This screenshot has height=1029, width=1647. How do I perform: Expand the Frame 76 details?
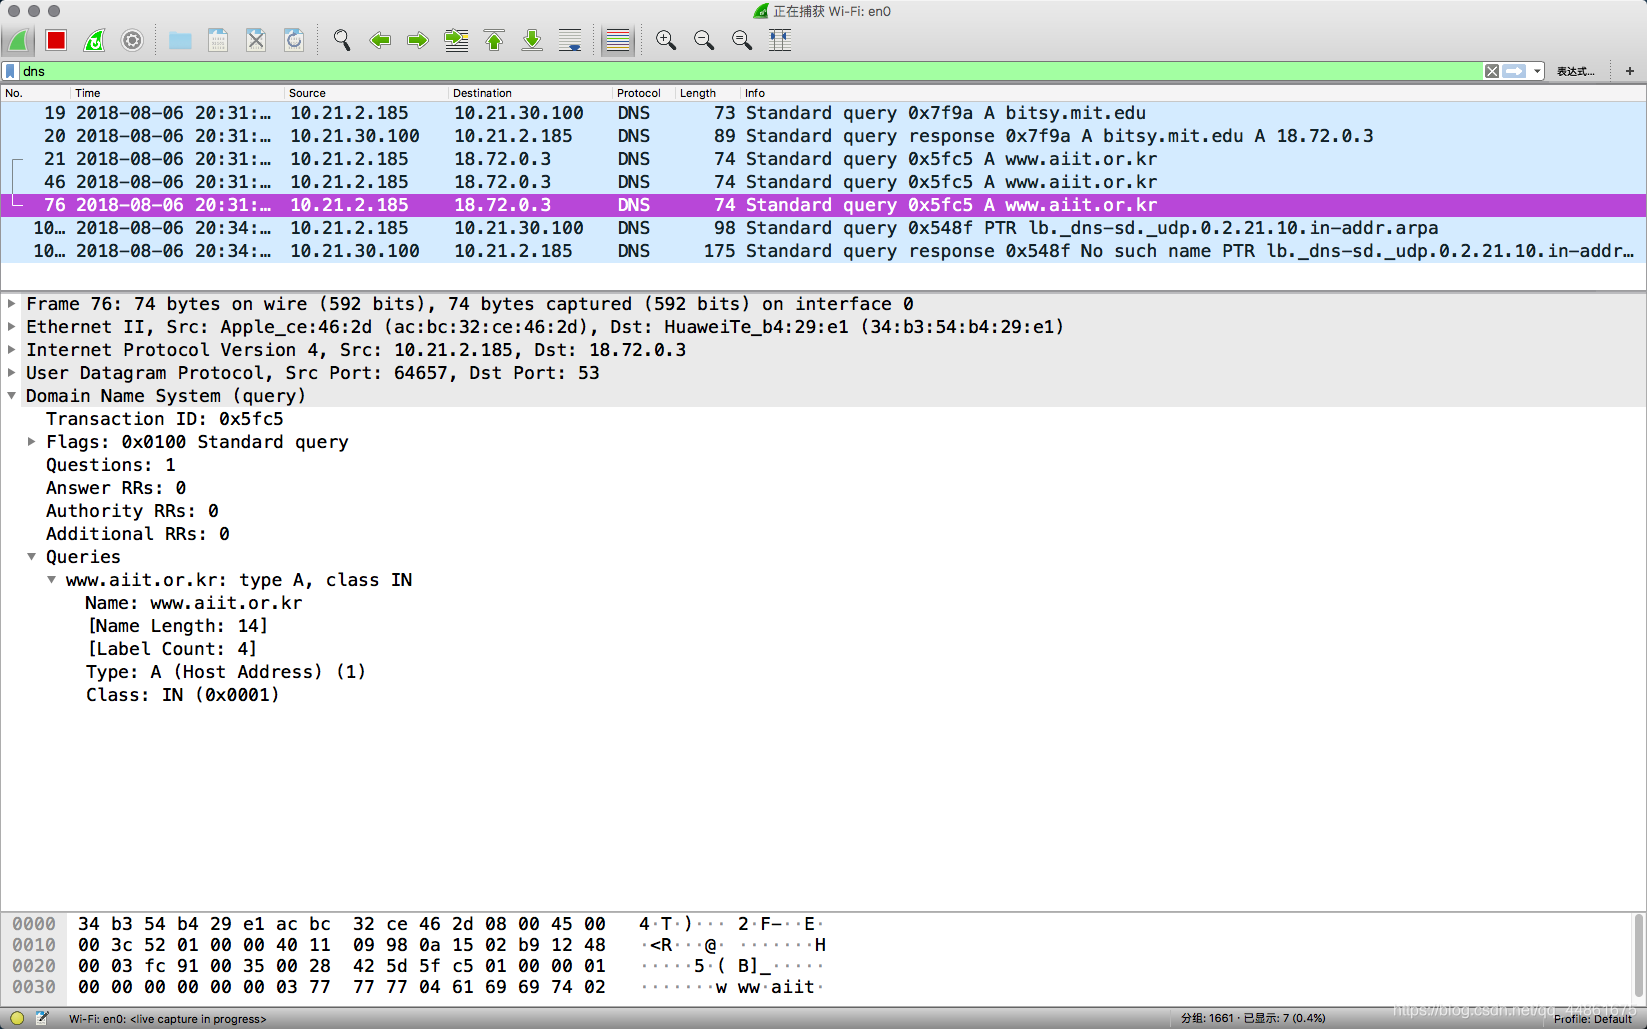pos(12,303)
